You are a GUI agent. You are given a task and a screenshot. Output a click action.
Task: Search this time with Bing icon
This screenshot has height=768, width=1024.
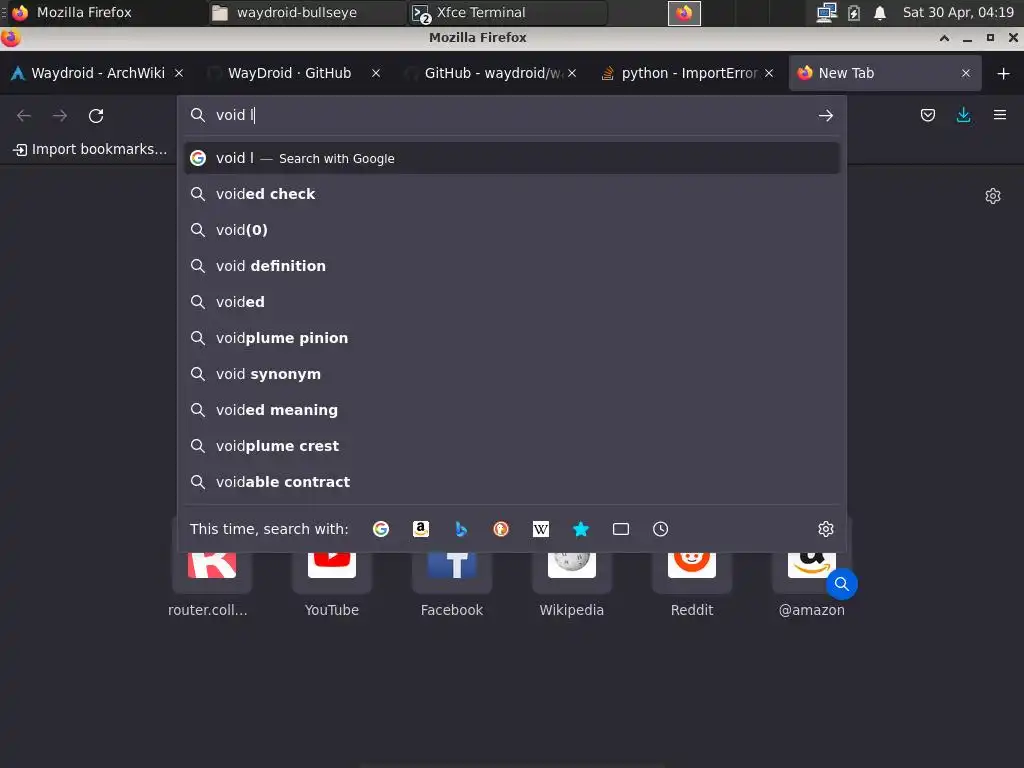(461, 529)
